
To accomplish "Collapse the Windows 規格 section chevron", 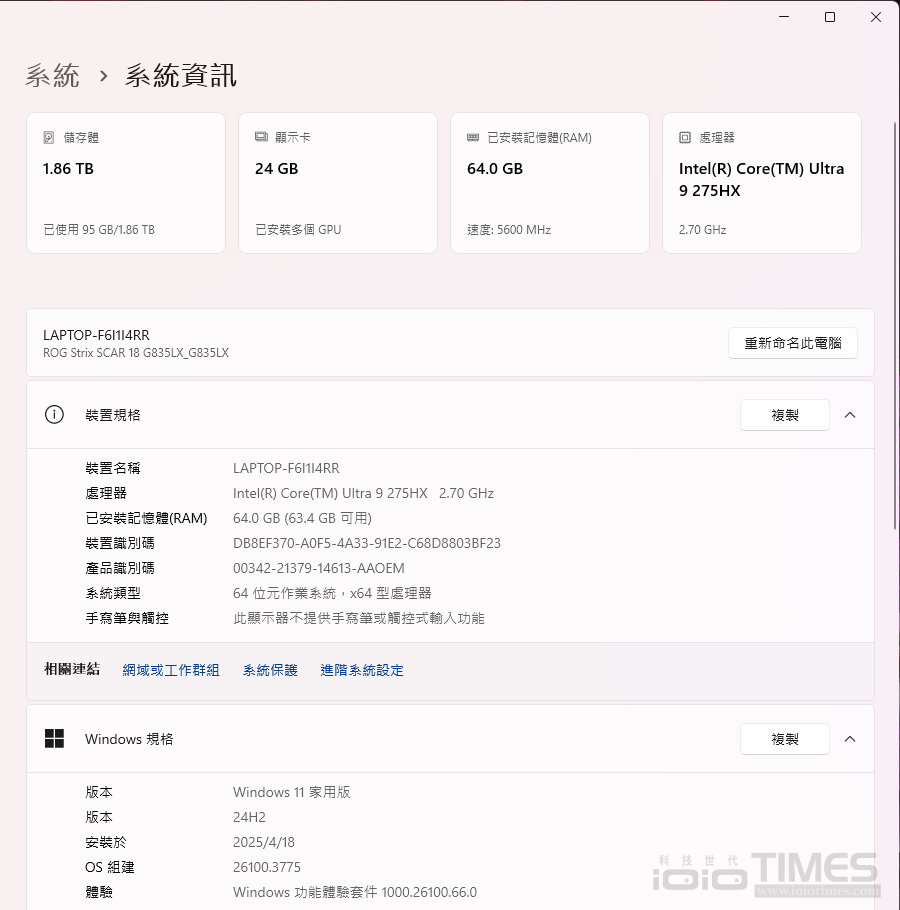I will [850, 739].
